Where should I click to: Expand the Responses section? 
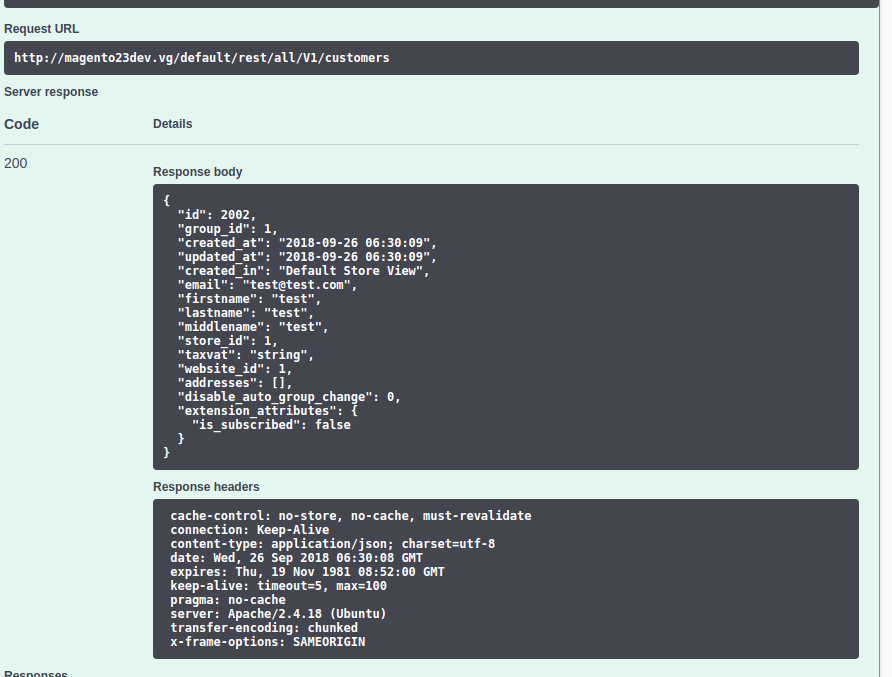click(35, 673)
